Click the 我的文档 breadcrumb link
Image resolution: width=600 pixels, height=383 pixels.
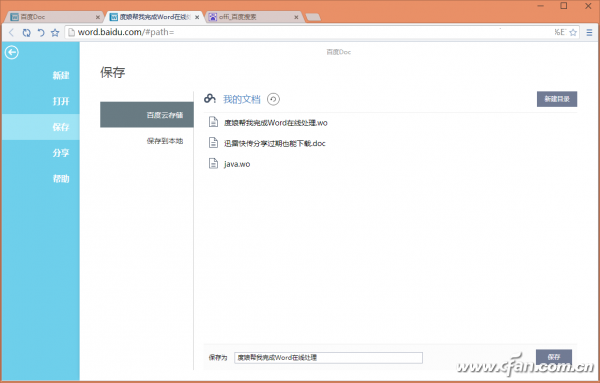(241, 99)
